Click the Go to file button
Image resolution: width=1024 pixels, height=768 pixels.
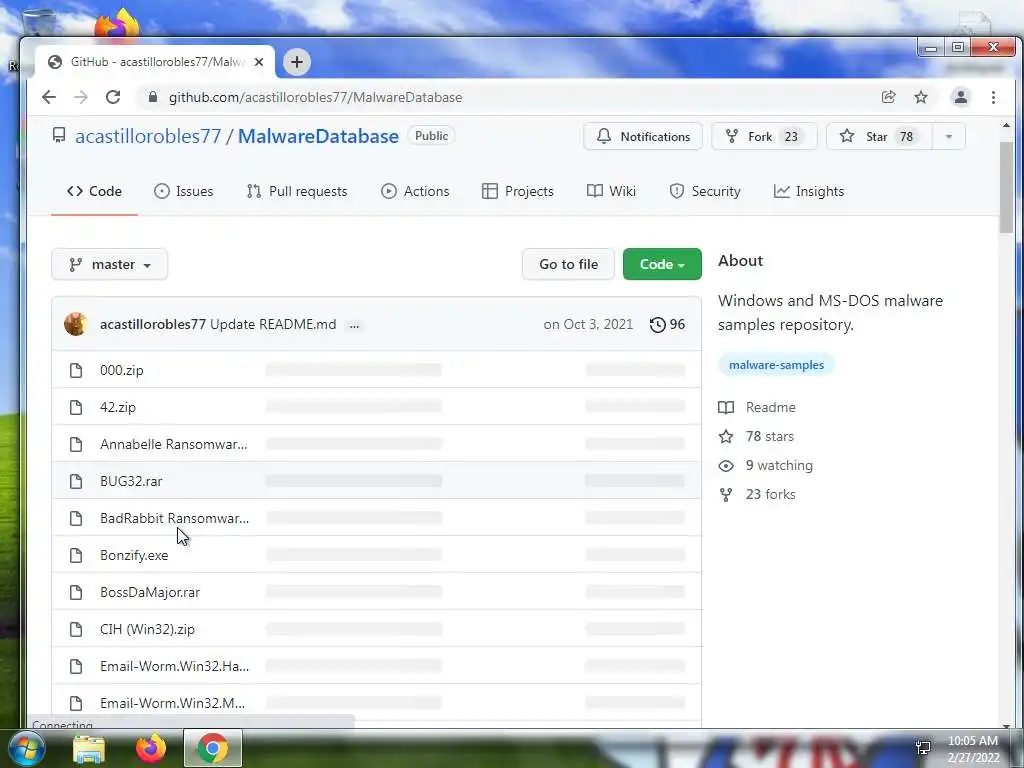[x=568, y=264]
